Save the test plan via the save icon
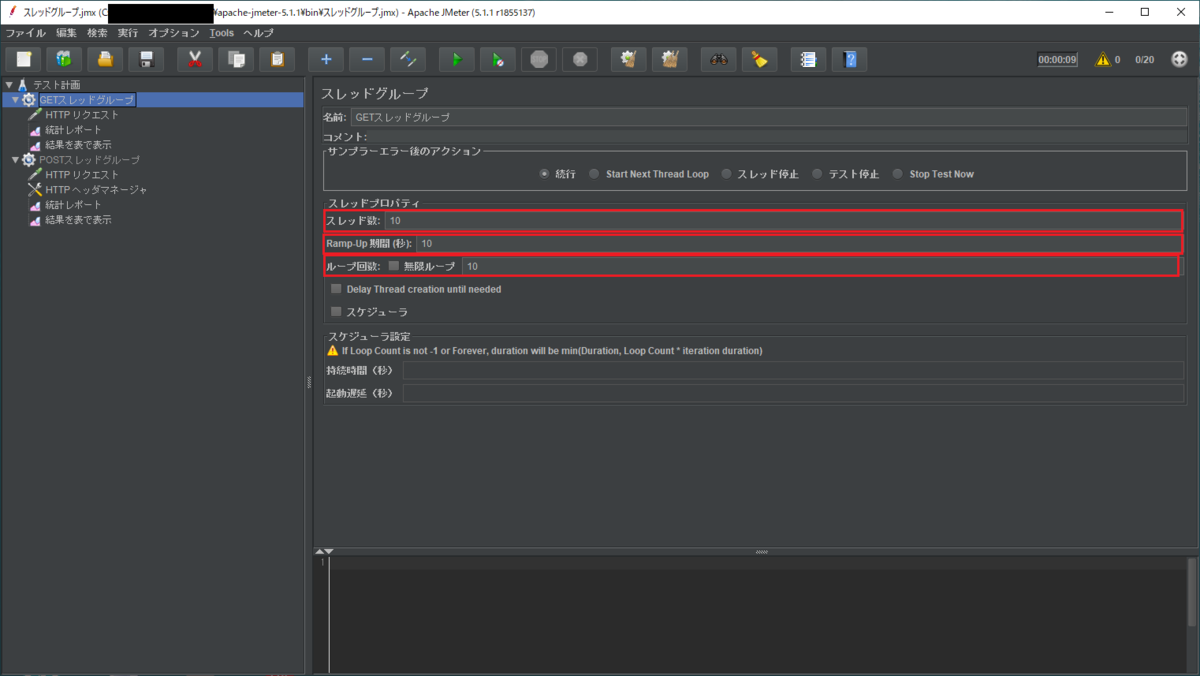Viewport: 1200px width, 676px height. [145, 59]
